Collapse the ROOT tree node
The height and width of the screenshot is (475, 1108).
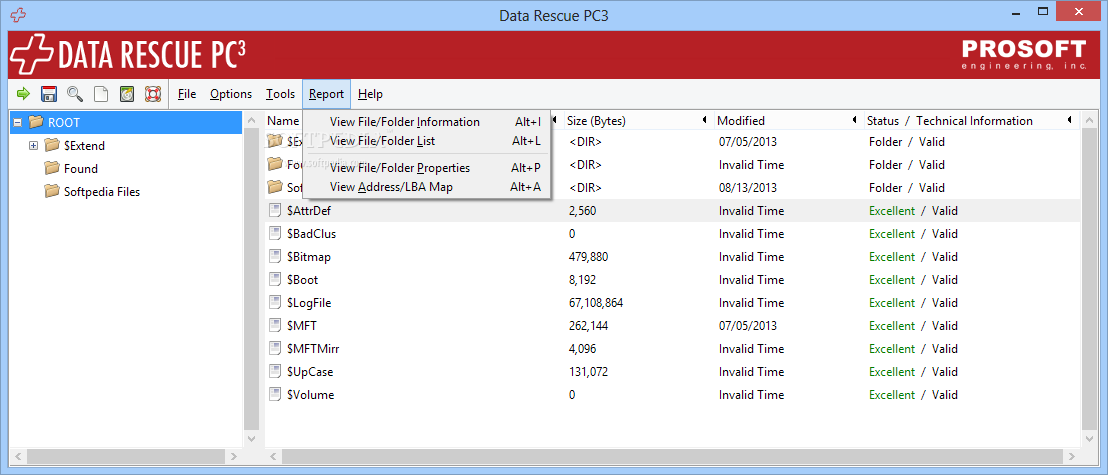[x=18, y=122]
